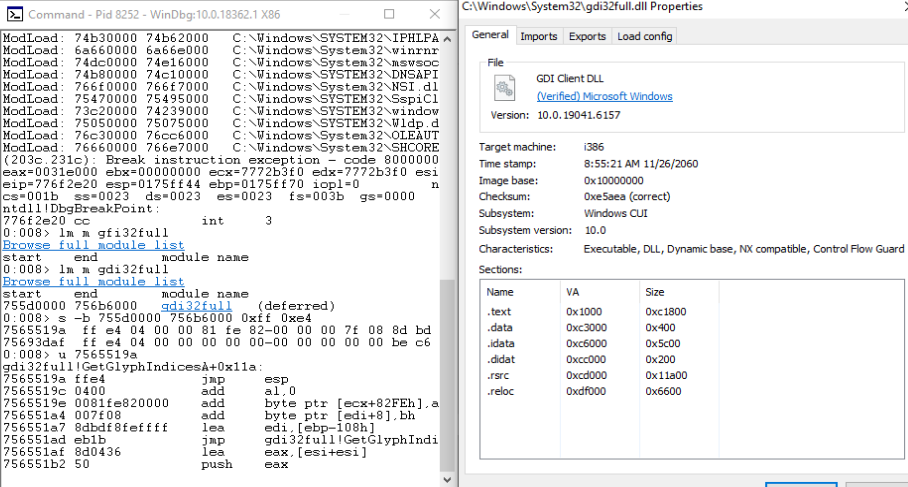Screen dimensions: 908x487
Task: Click the Command window scroll down arrow
Action: click(x=447, y=480)
